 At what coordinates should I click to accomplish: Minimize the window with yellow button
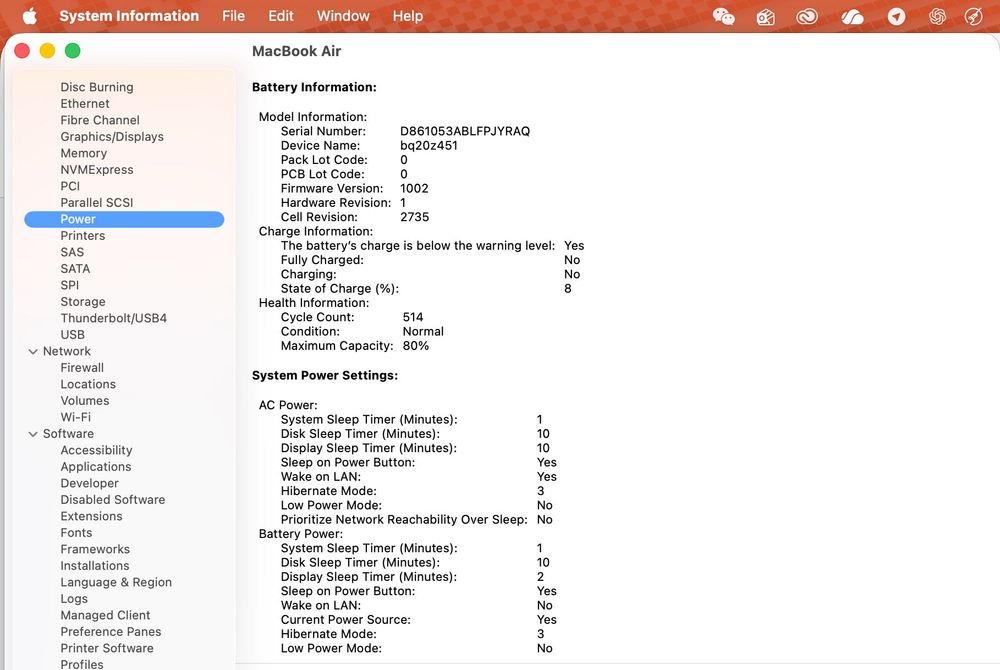pyautogui.click(x=47, y=50)
